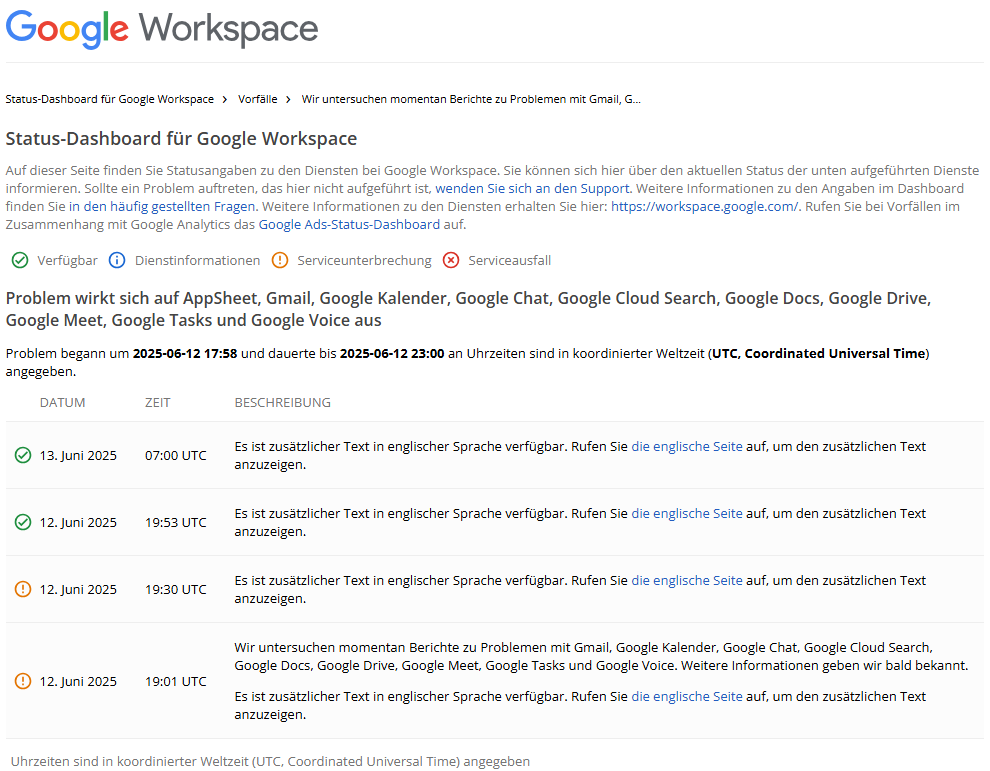Image resolution: width=990 pixels, height=771 pixels.
Task: Click chevron after Vorfälle breadcrumb
Action: (288, 100)
